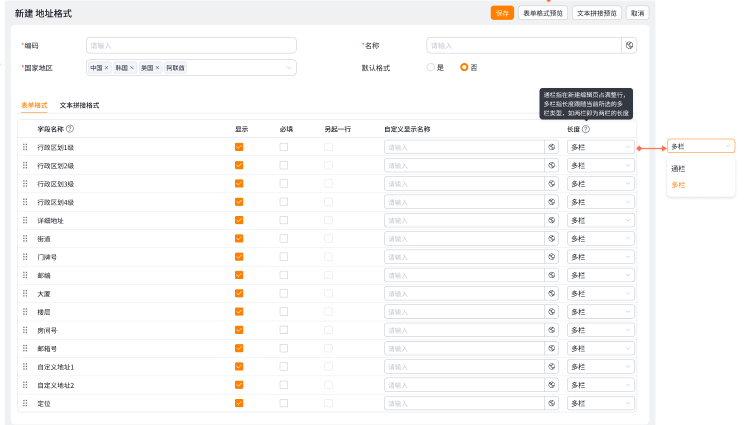Open 长度 dropdown for 门牌号 row
The width and height of the screenshot is (746, 425).
point(600,257)
